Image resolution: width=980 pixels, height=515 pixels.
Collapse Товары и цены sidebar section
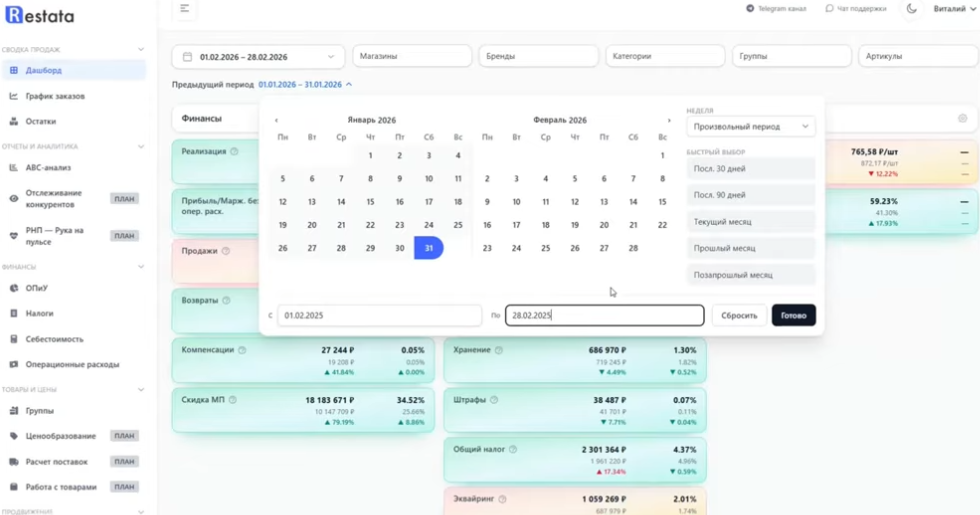(x=141, y=389)
